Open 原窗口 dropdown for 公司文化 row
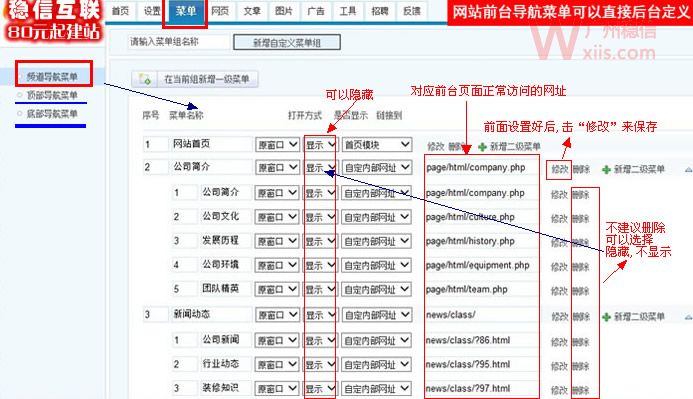 coord(277,217)
